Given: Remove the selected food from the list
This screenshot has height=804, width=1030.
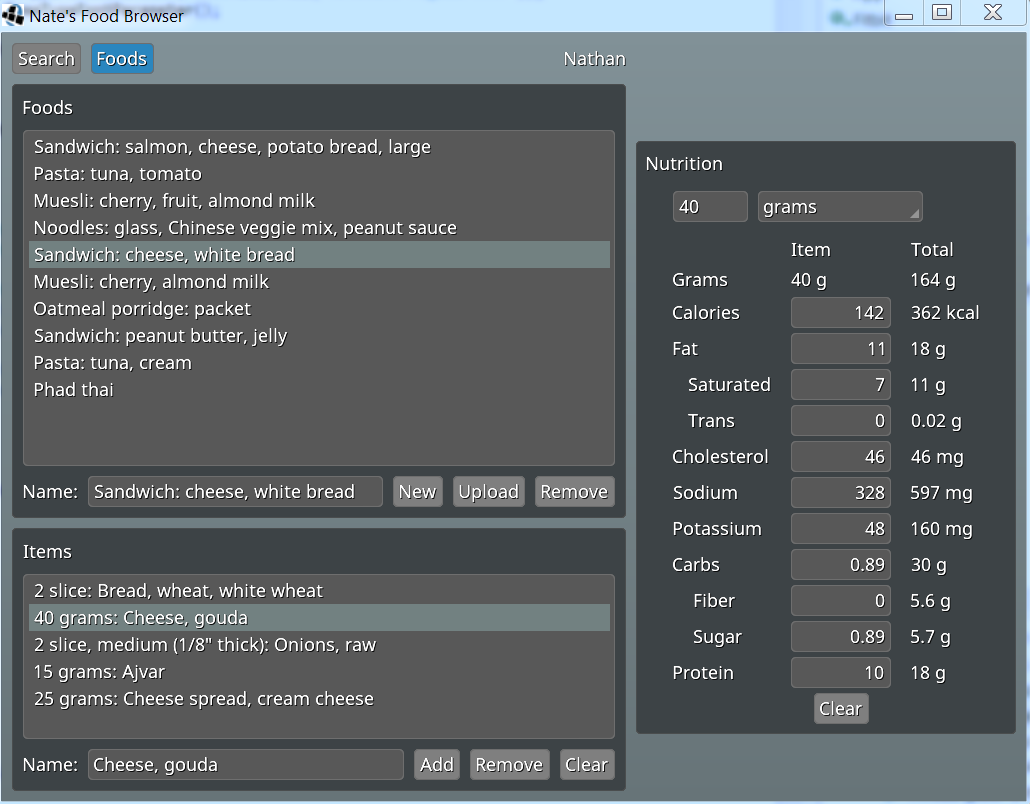Looking at the screenshot, I should [574, 492].
